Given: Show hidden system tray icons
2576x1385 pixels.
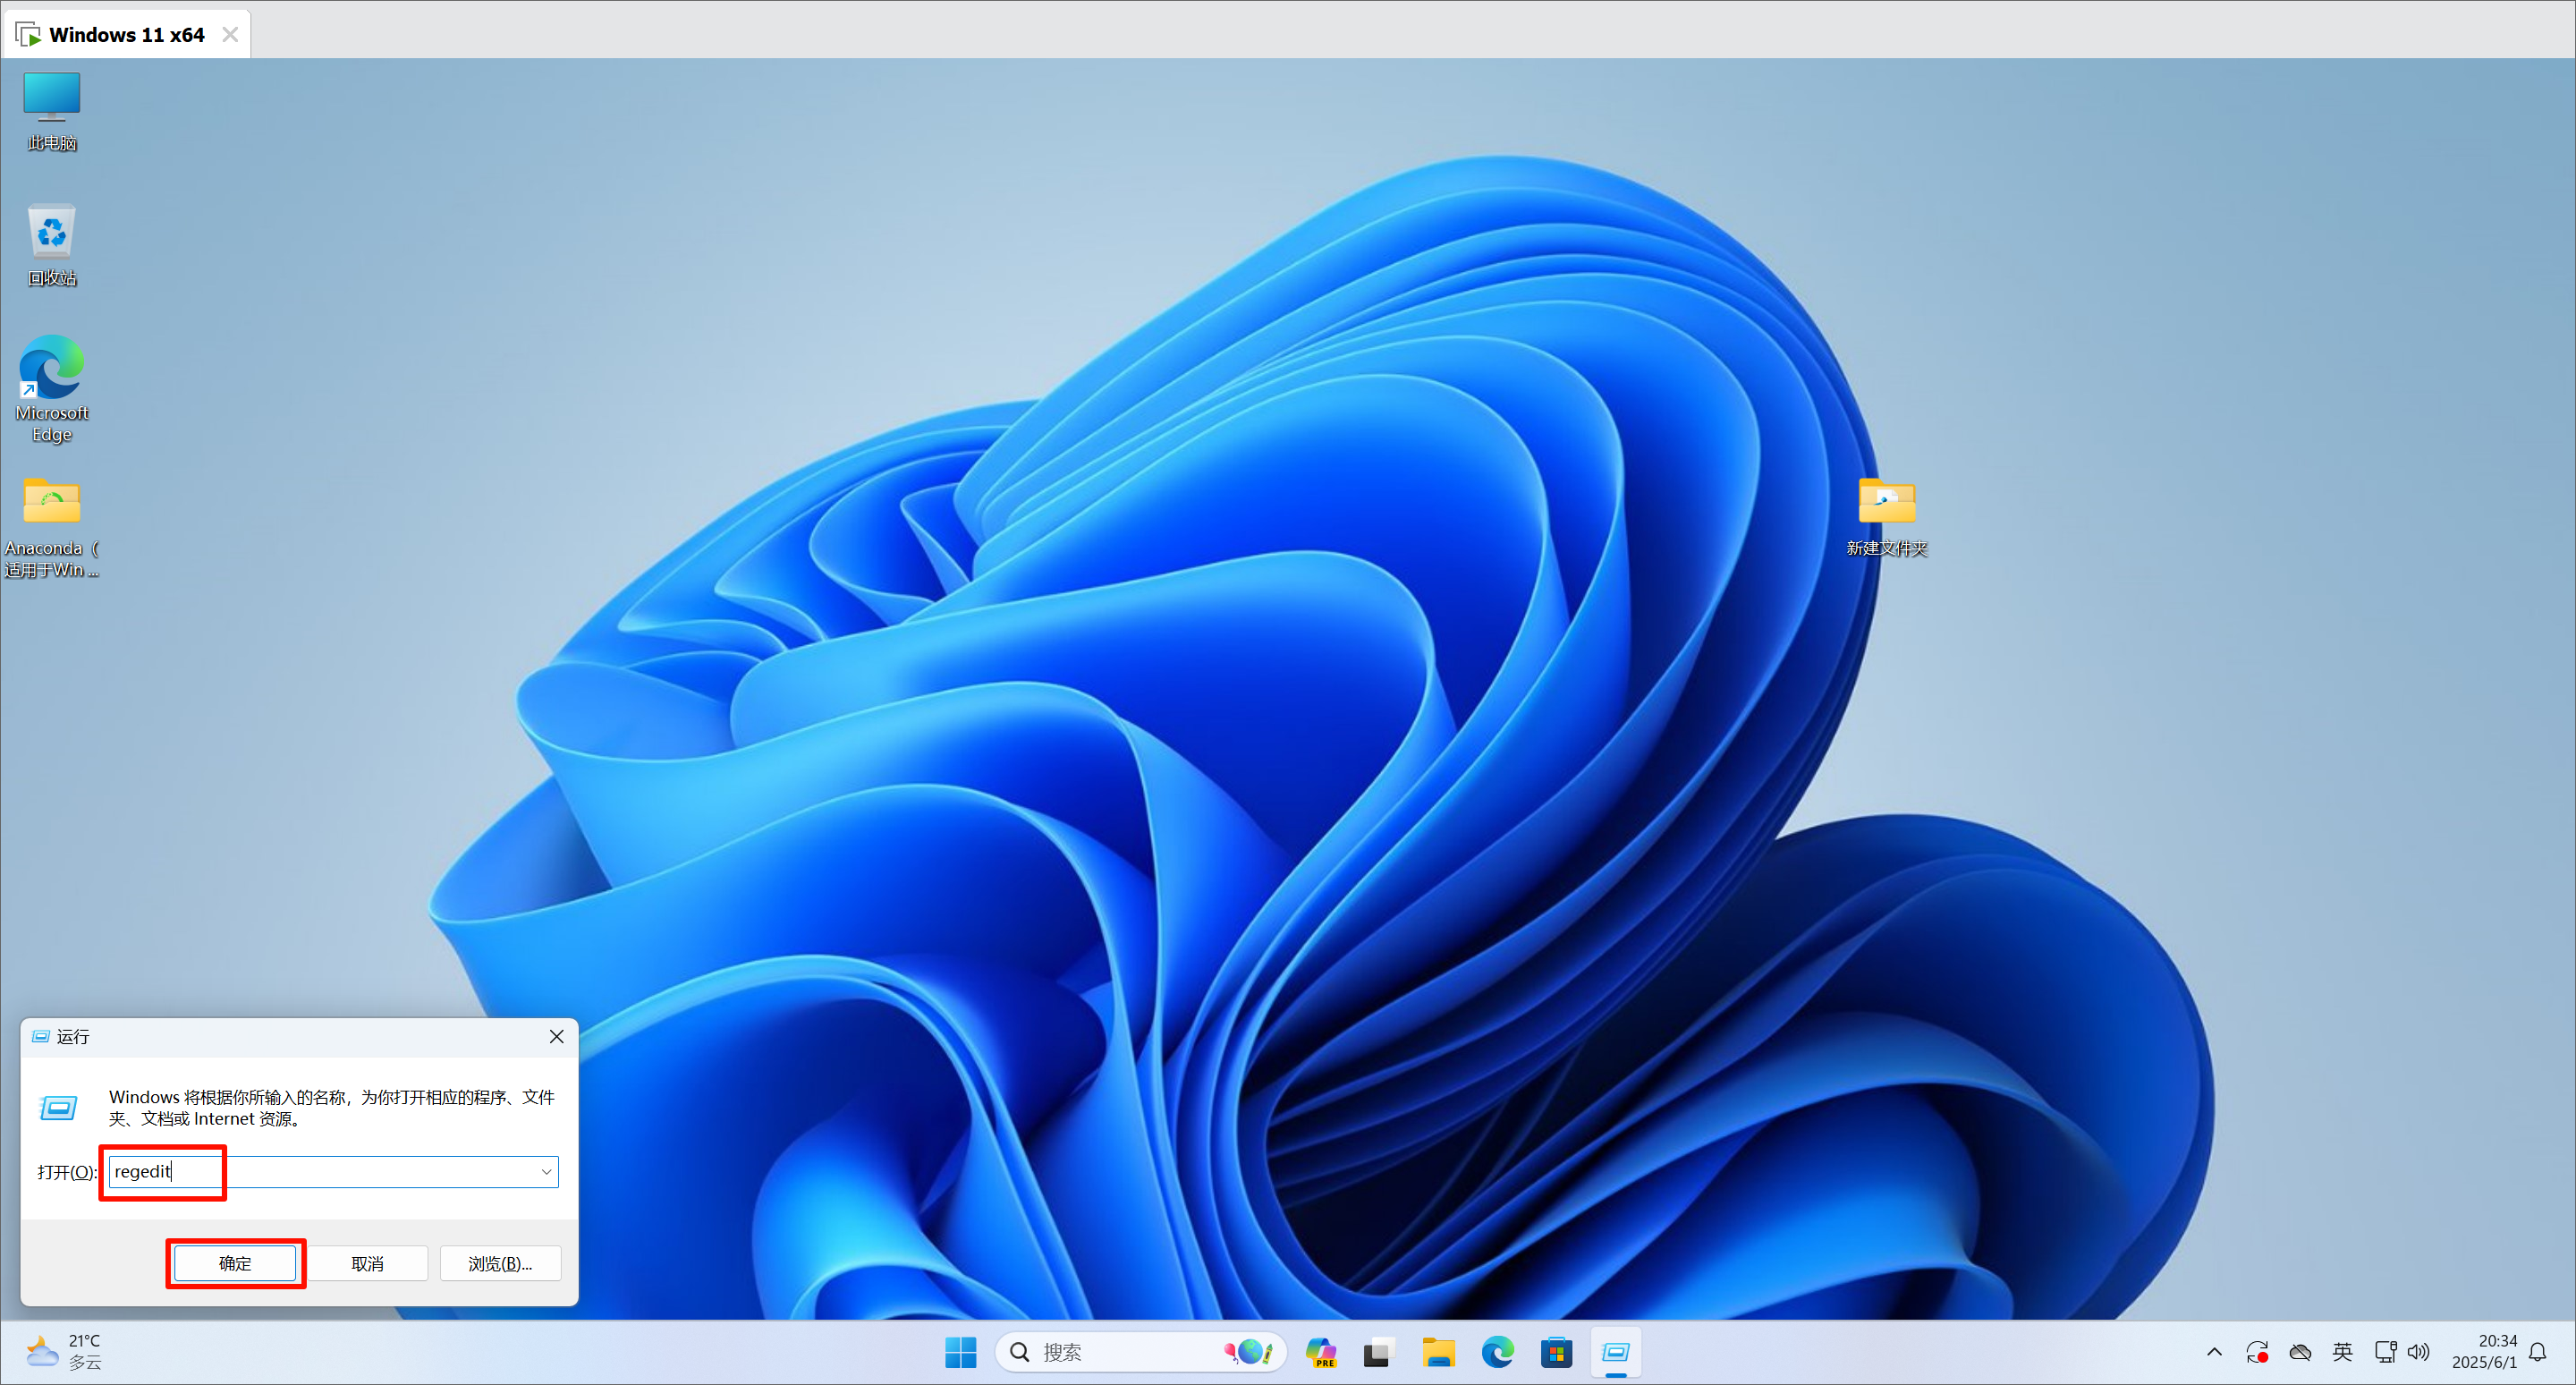Looking at the screenshot, I should pos(2214,1352).
